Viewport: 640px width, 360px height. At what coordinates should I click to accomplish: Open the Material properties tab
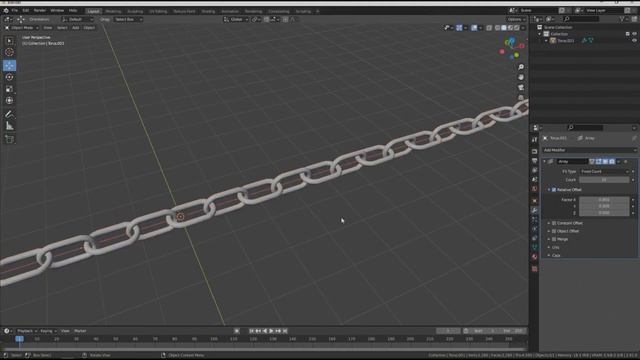tap(535, 257)
